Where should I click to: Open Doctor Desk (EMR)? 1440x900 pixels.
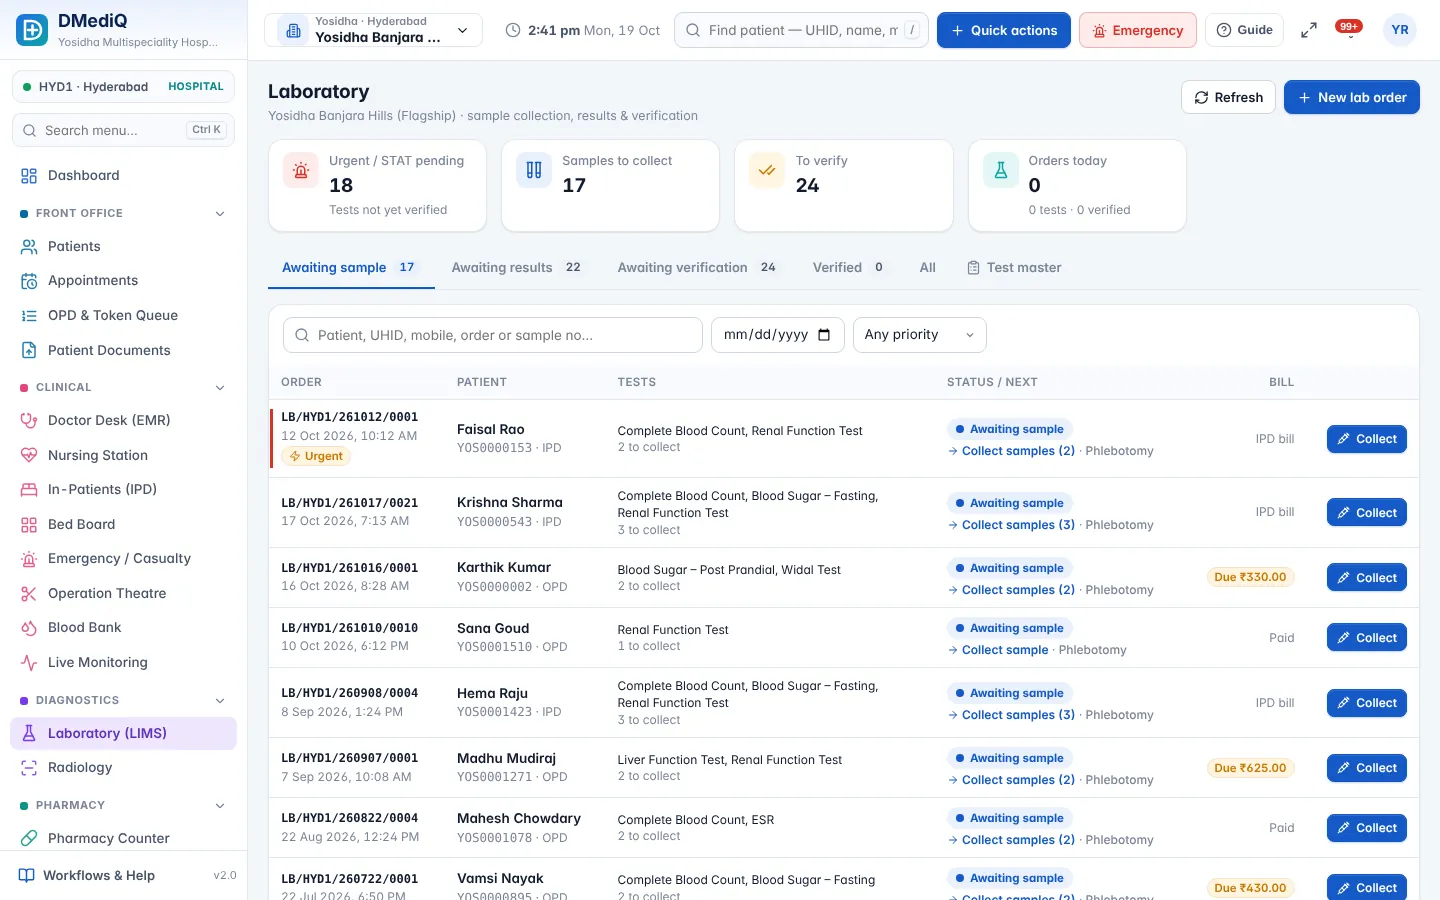123,420
